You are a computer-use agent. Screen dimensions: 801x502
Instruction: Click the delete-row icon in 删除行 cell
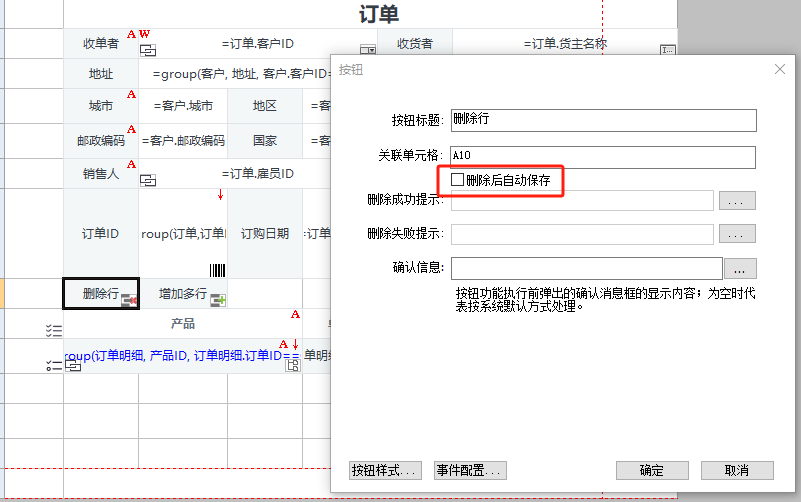[128, 299]
